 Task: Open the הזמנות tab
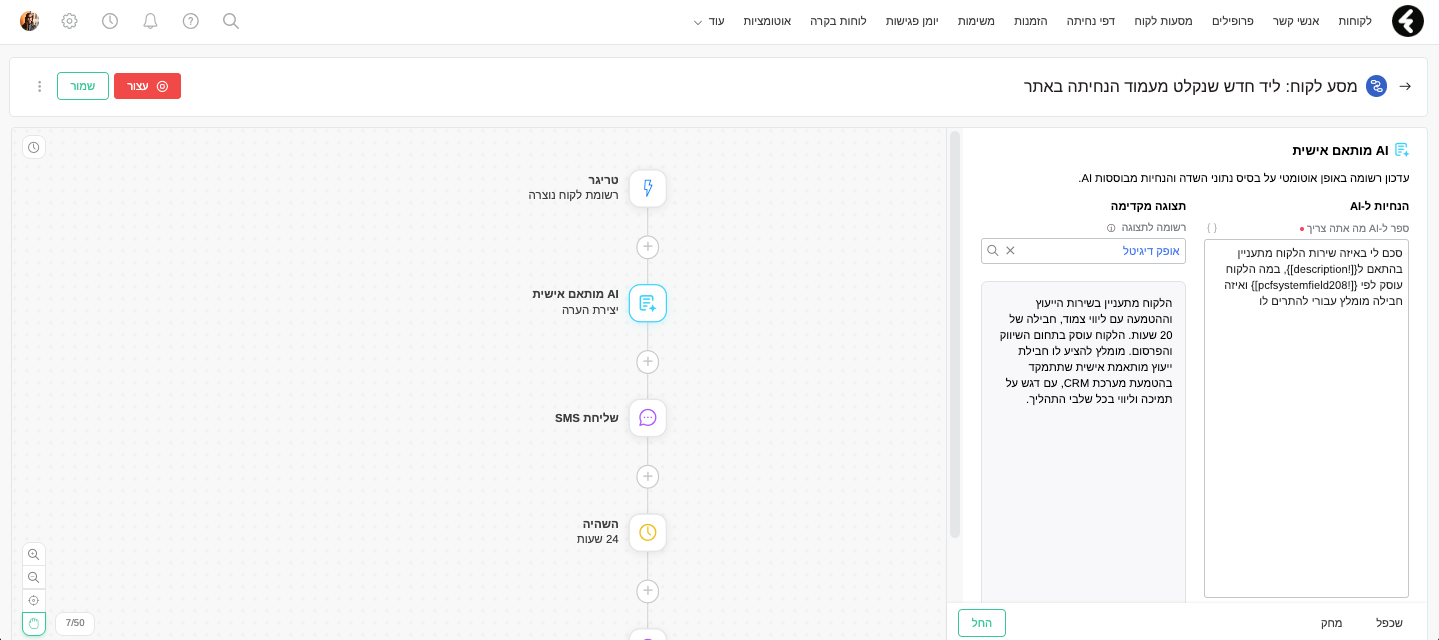point(1031,21)
